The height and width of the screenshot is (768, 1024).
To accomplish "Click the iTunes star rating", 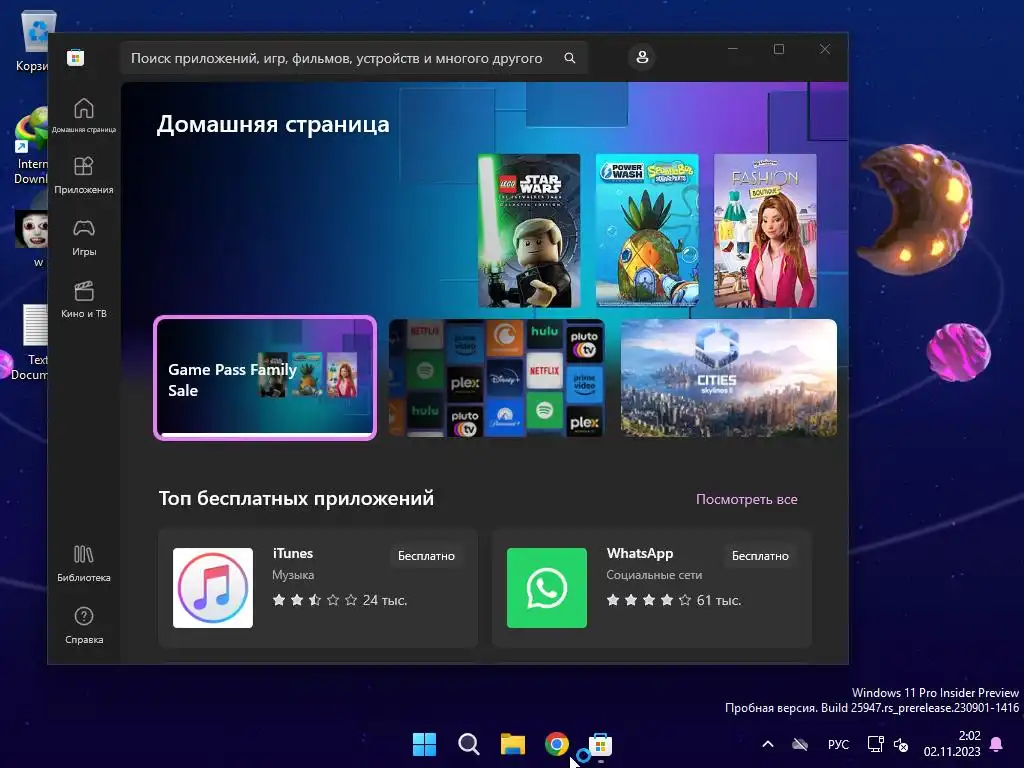I will pos(315,600).
